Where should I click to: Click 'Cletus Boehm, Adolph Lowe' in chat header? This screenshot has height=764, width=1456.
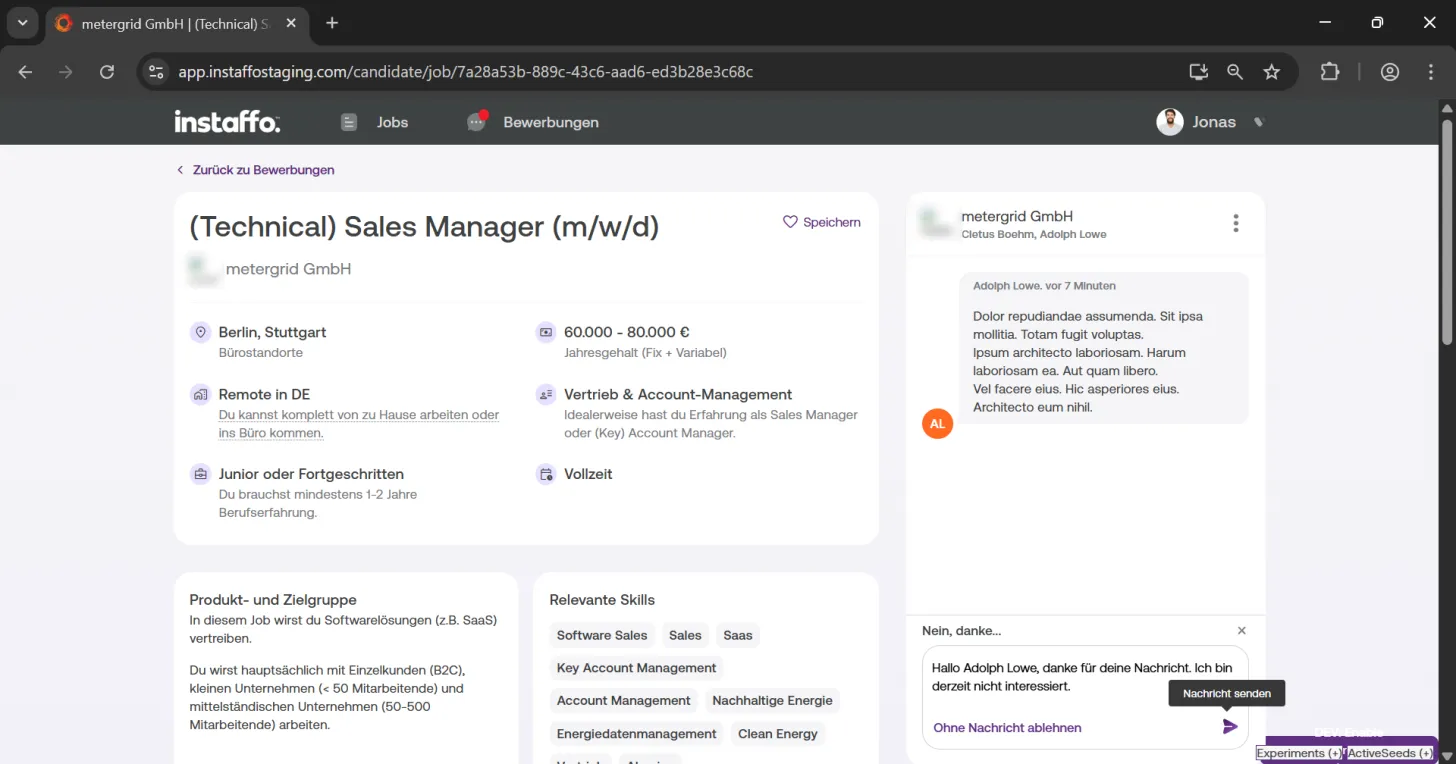tap(1034, 234)
